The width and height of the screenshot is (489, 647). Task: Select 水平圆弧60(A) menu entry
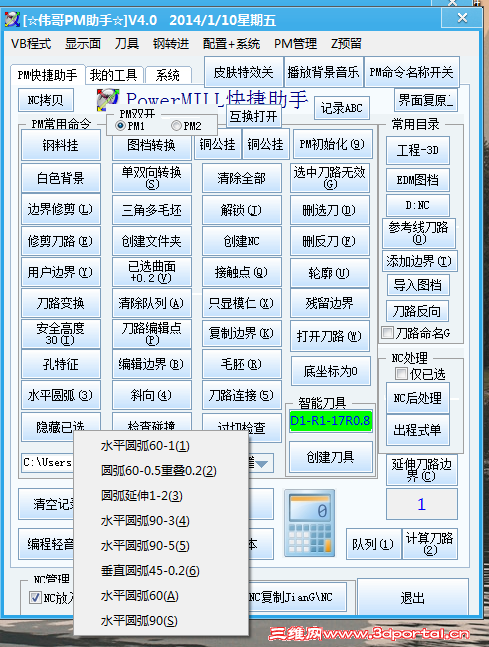click(139, 596)
